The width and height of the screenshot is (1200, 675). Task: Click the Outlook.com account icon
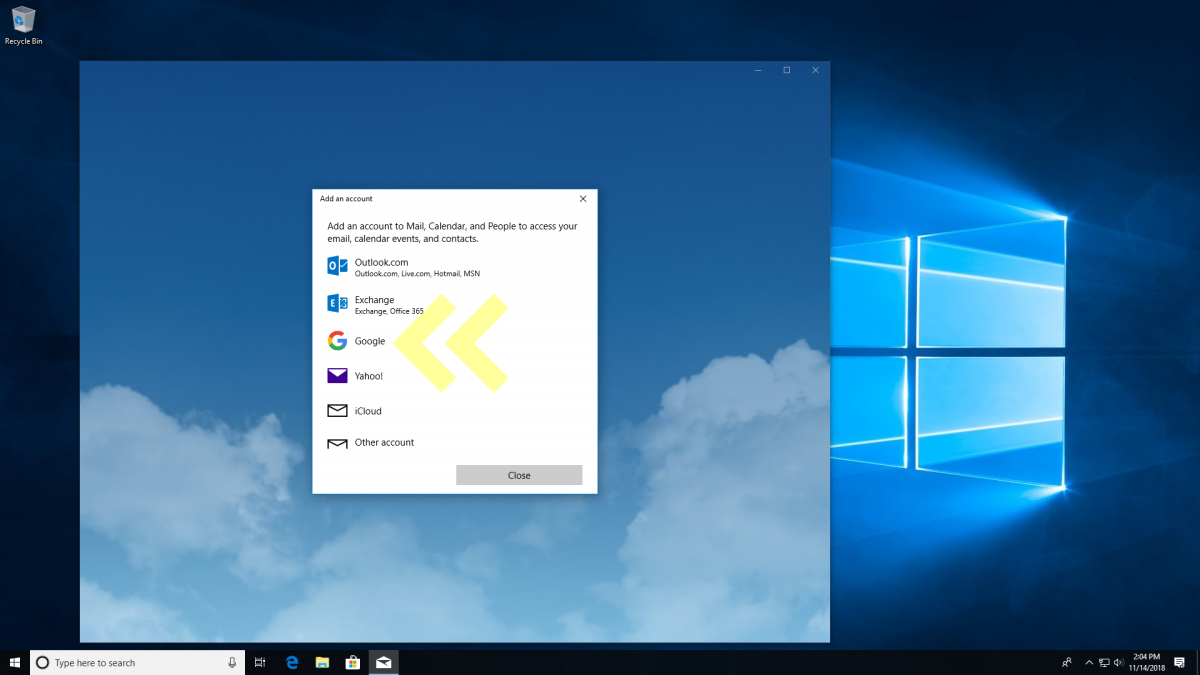[x=337, y=266]
